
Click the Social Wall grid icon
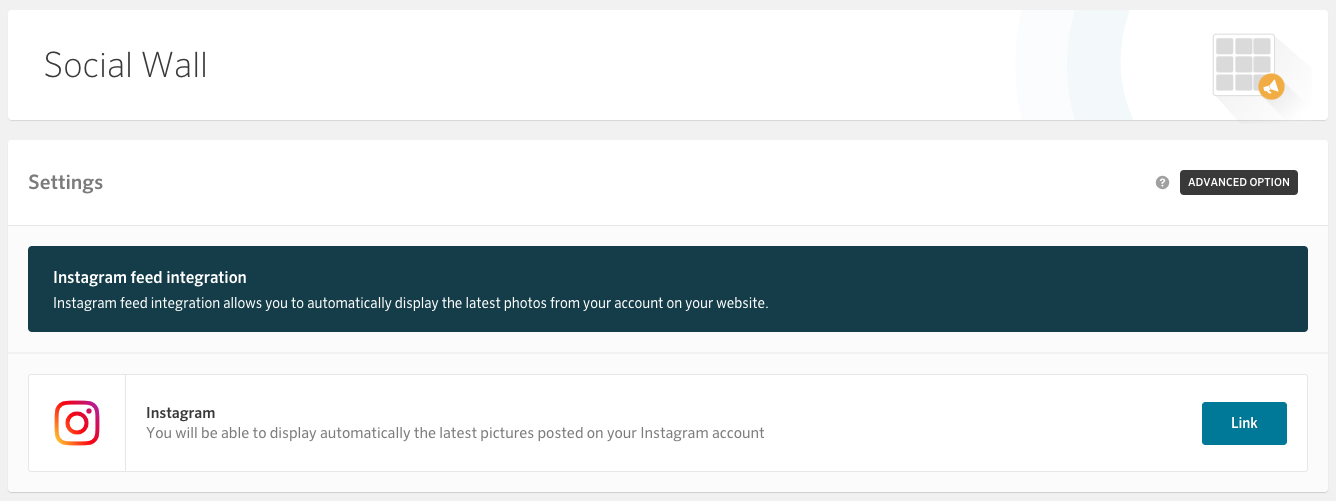[1242, 64]
